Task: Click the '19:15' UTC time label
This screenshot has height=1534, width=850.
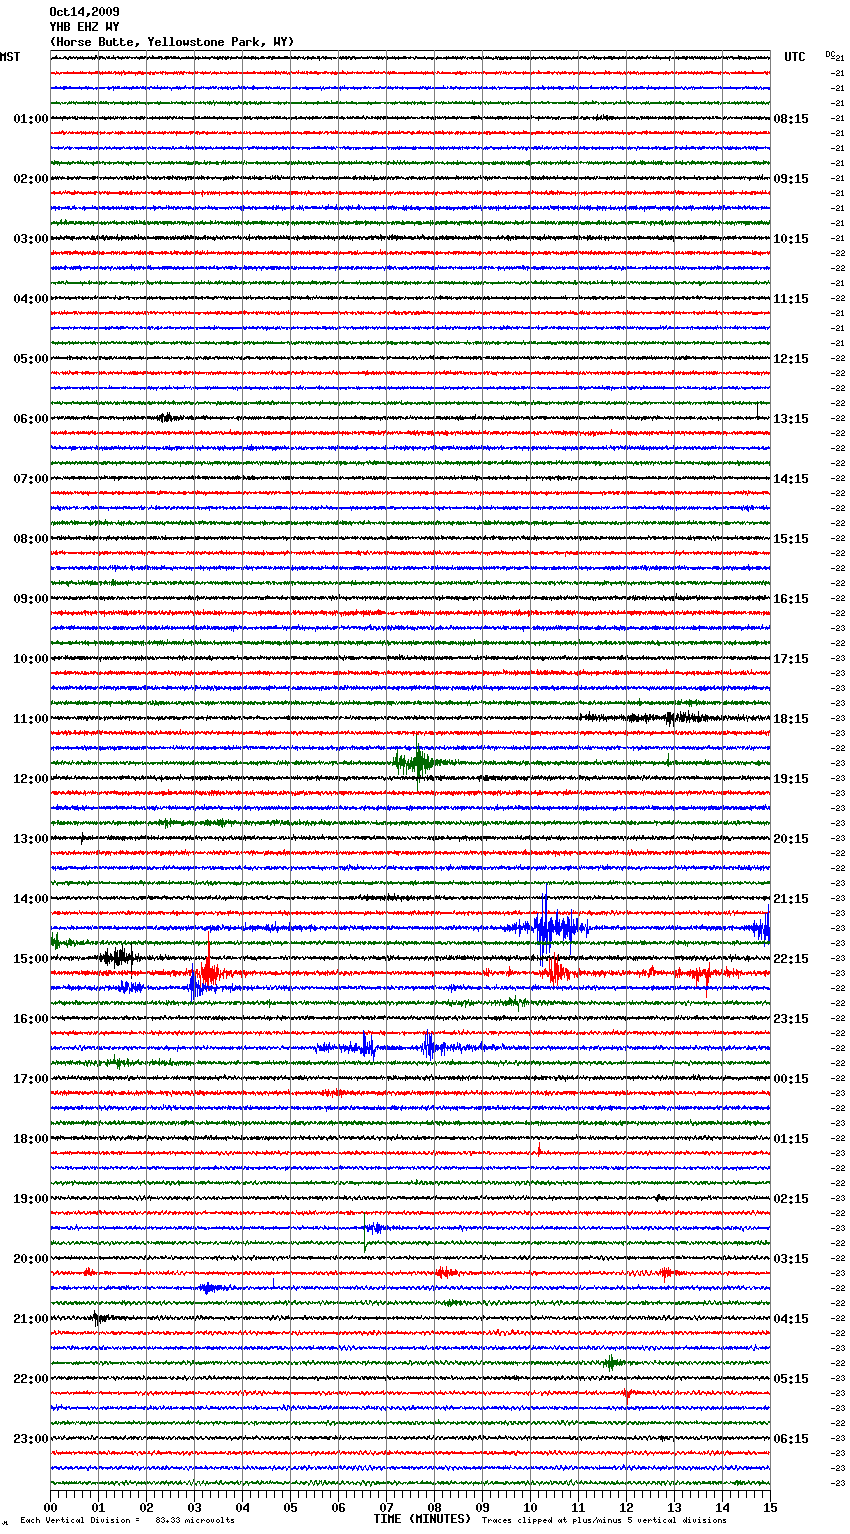Action: [x=791, y=779]
